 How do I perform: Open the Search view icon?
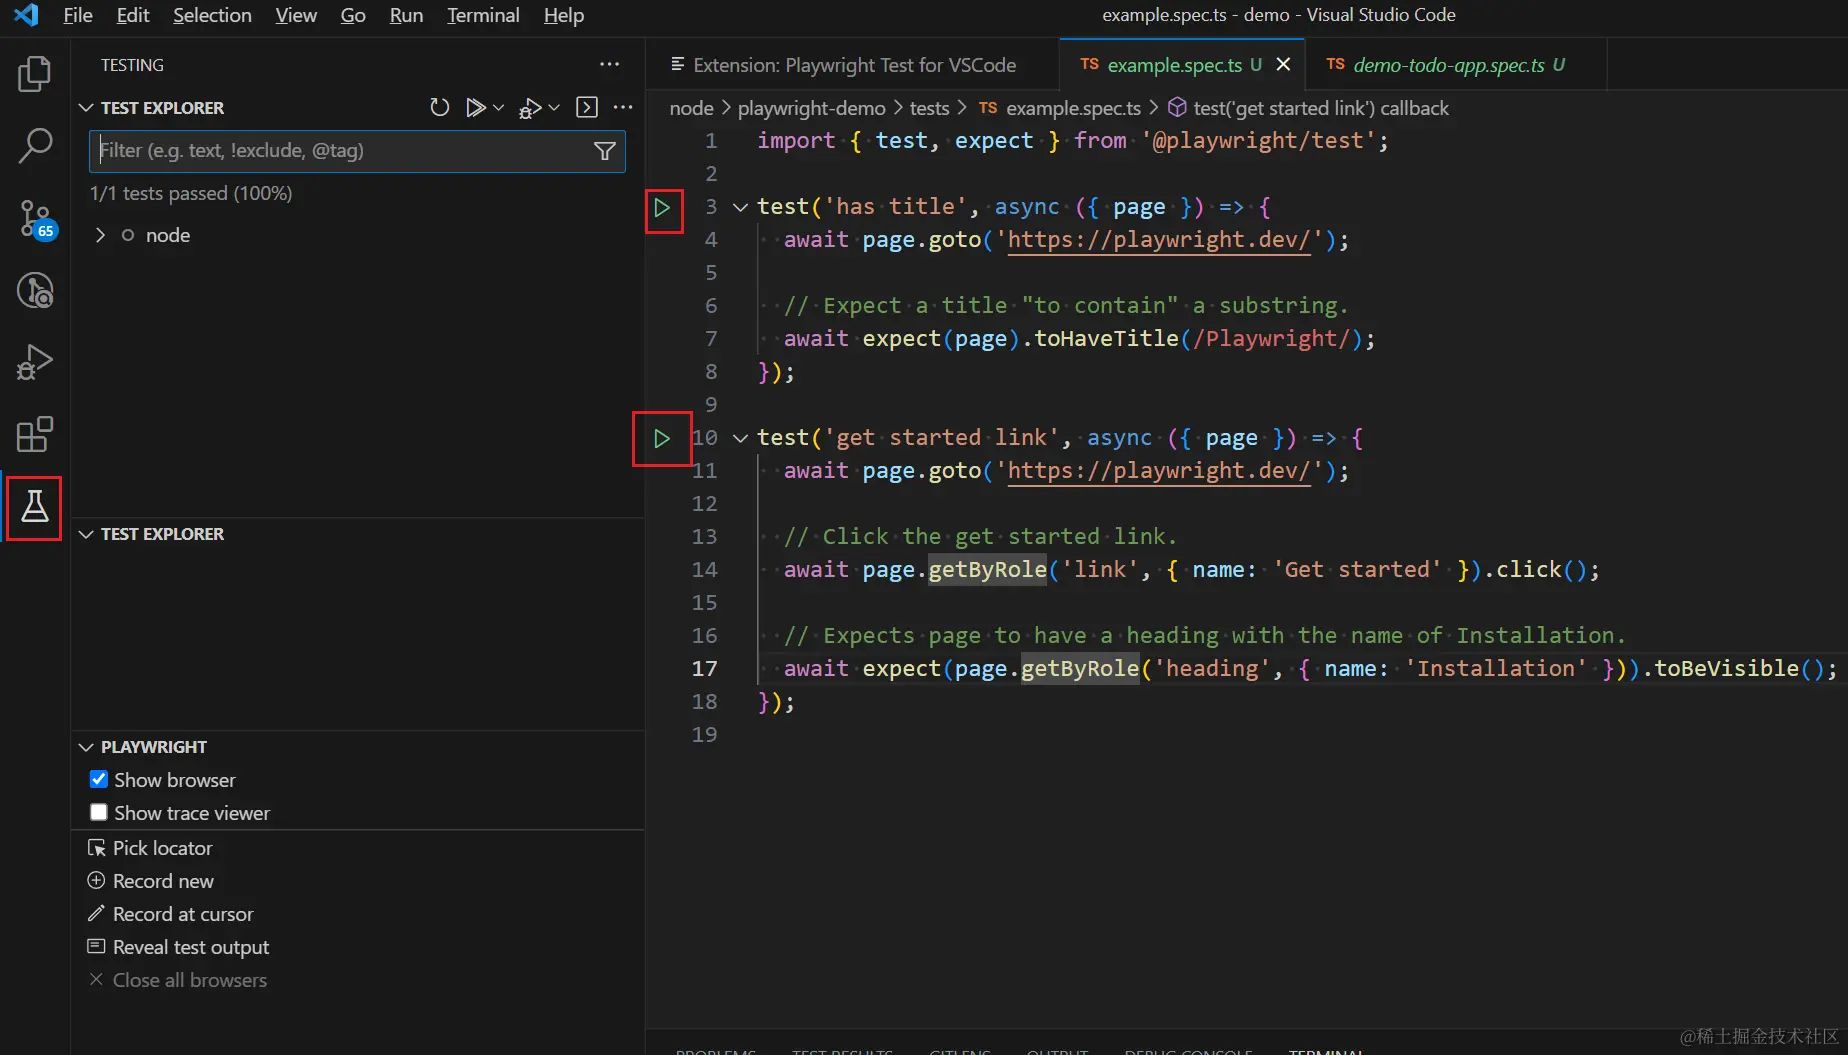[x=35, y=146]
